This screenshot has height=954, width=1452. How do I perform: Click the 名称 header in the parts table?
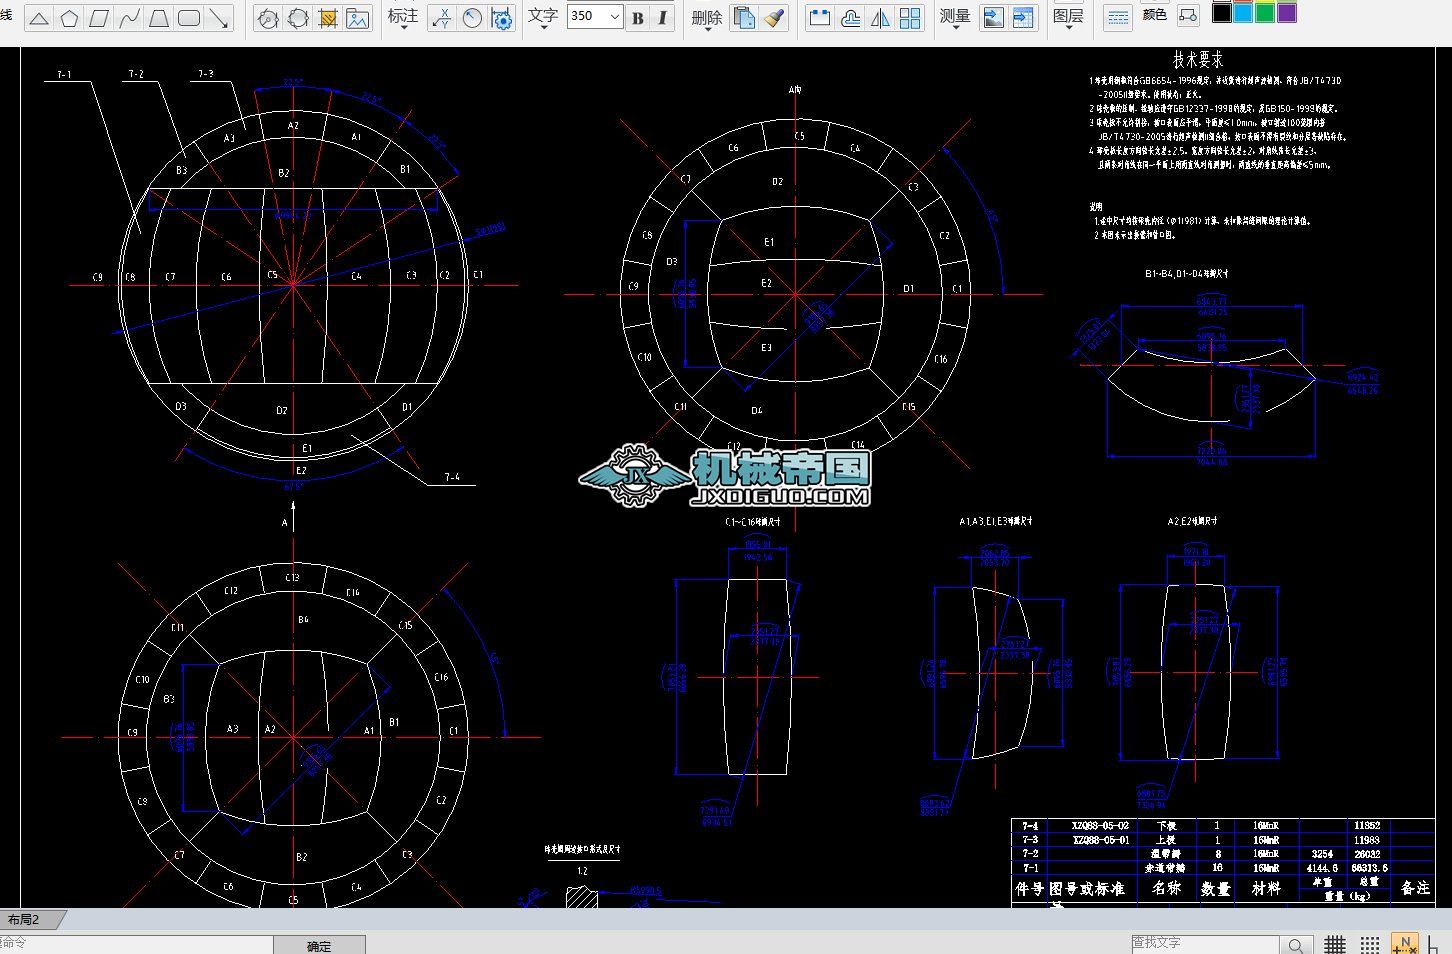coord(1166,888)
